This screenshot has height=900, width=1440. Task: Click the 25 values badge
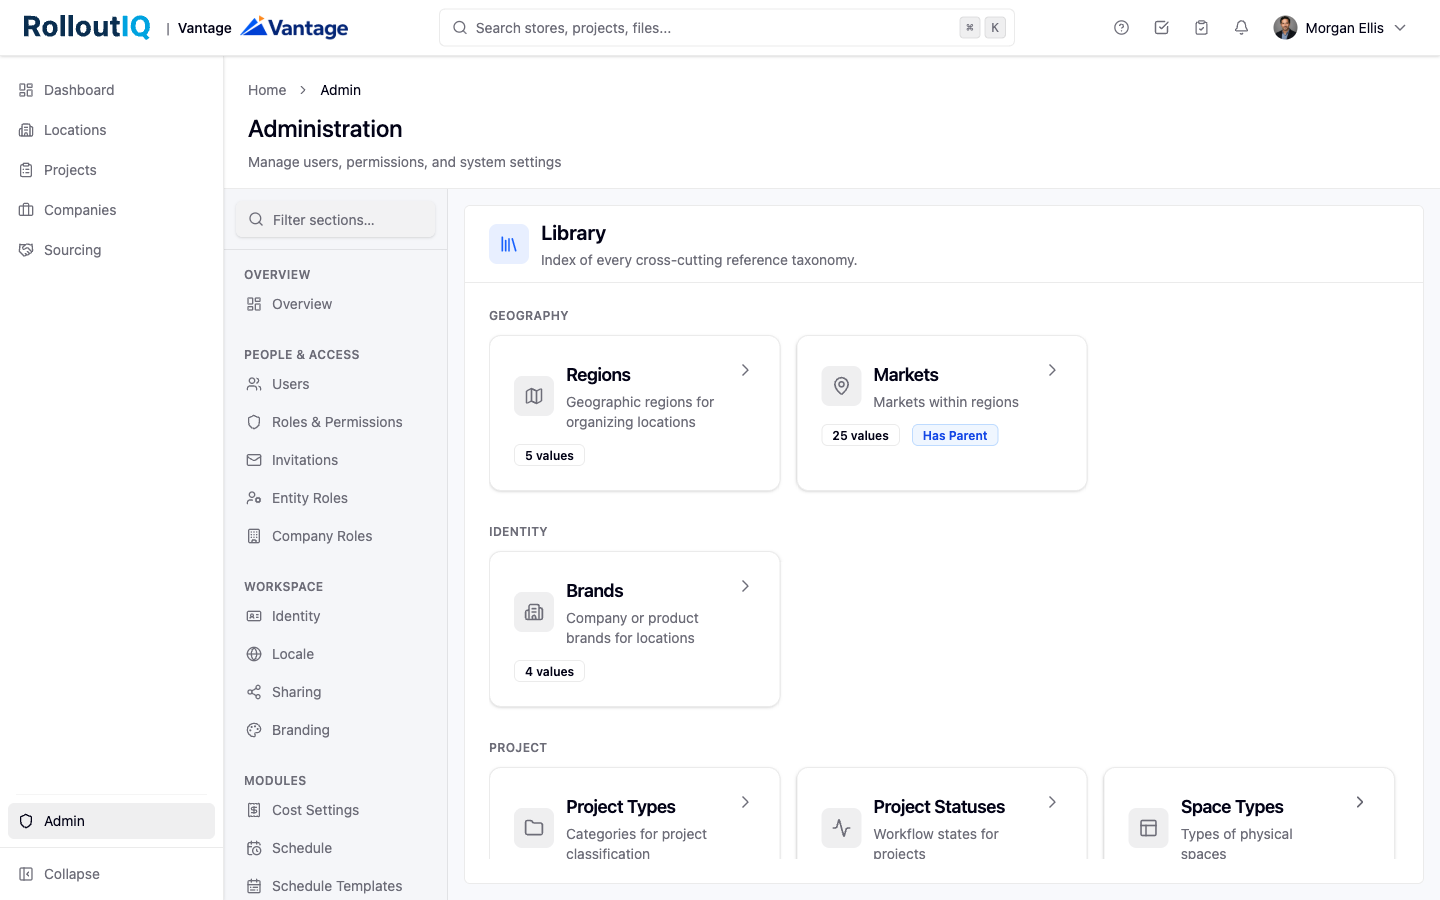[x=860, y=435]
